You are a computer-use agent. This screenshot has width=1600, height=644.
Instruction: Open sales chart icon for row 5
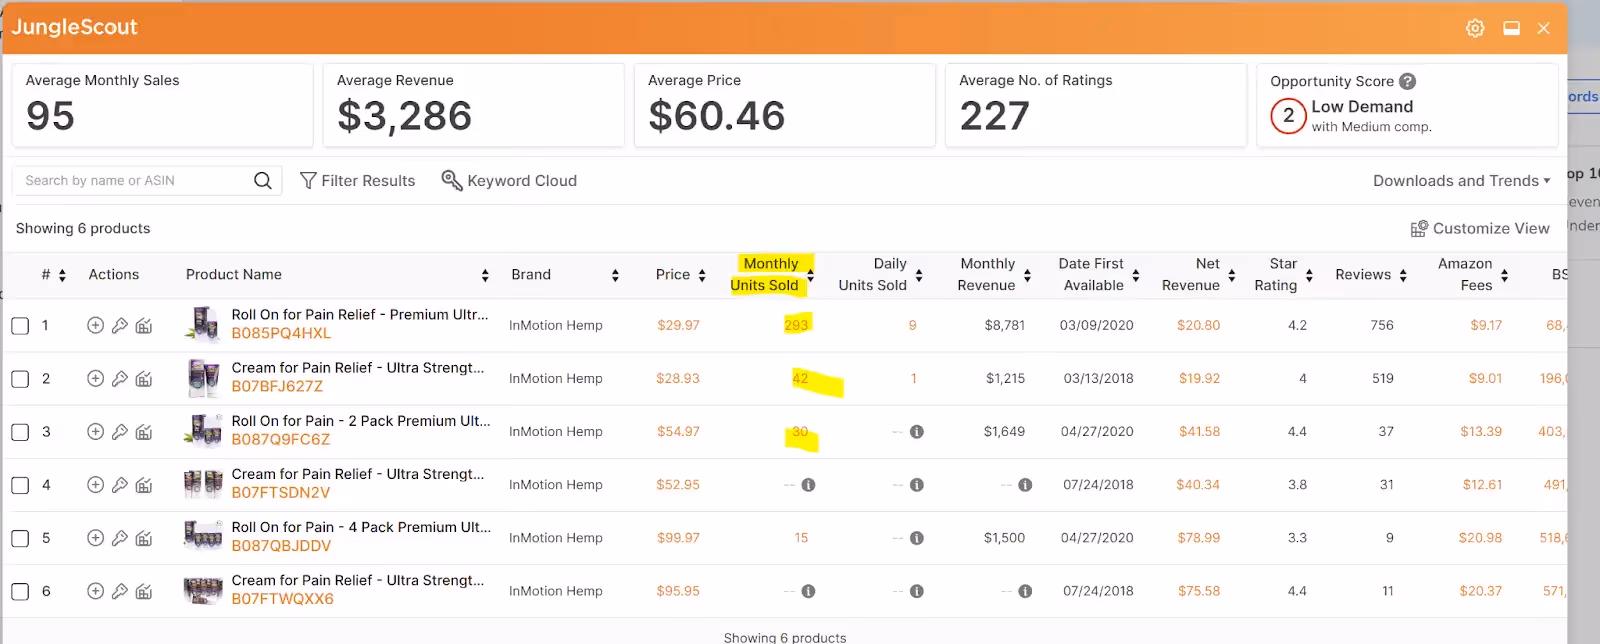pyautogui.click(x=144, y=537)
